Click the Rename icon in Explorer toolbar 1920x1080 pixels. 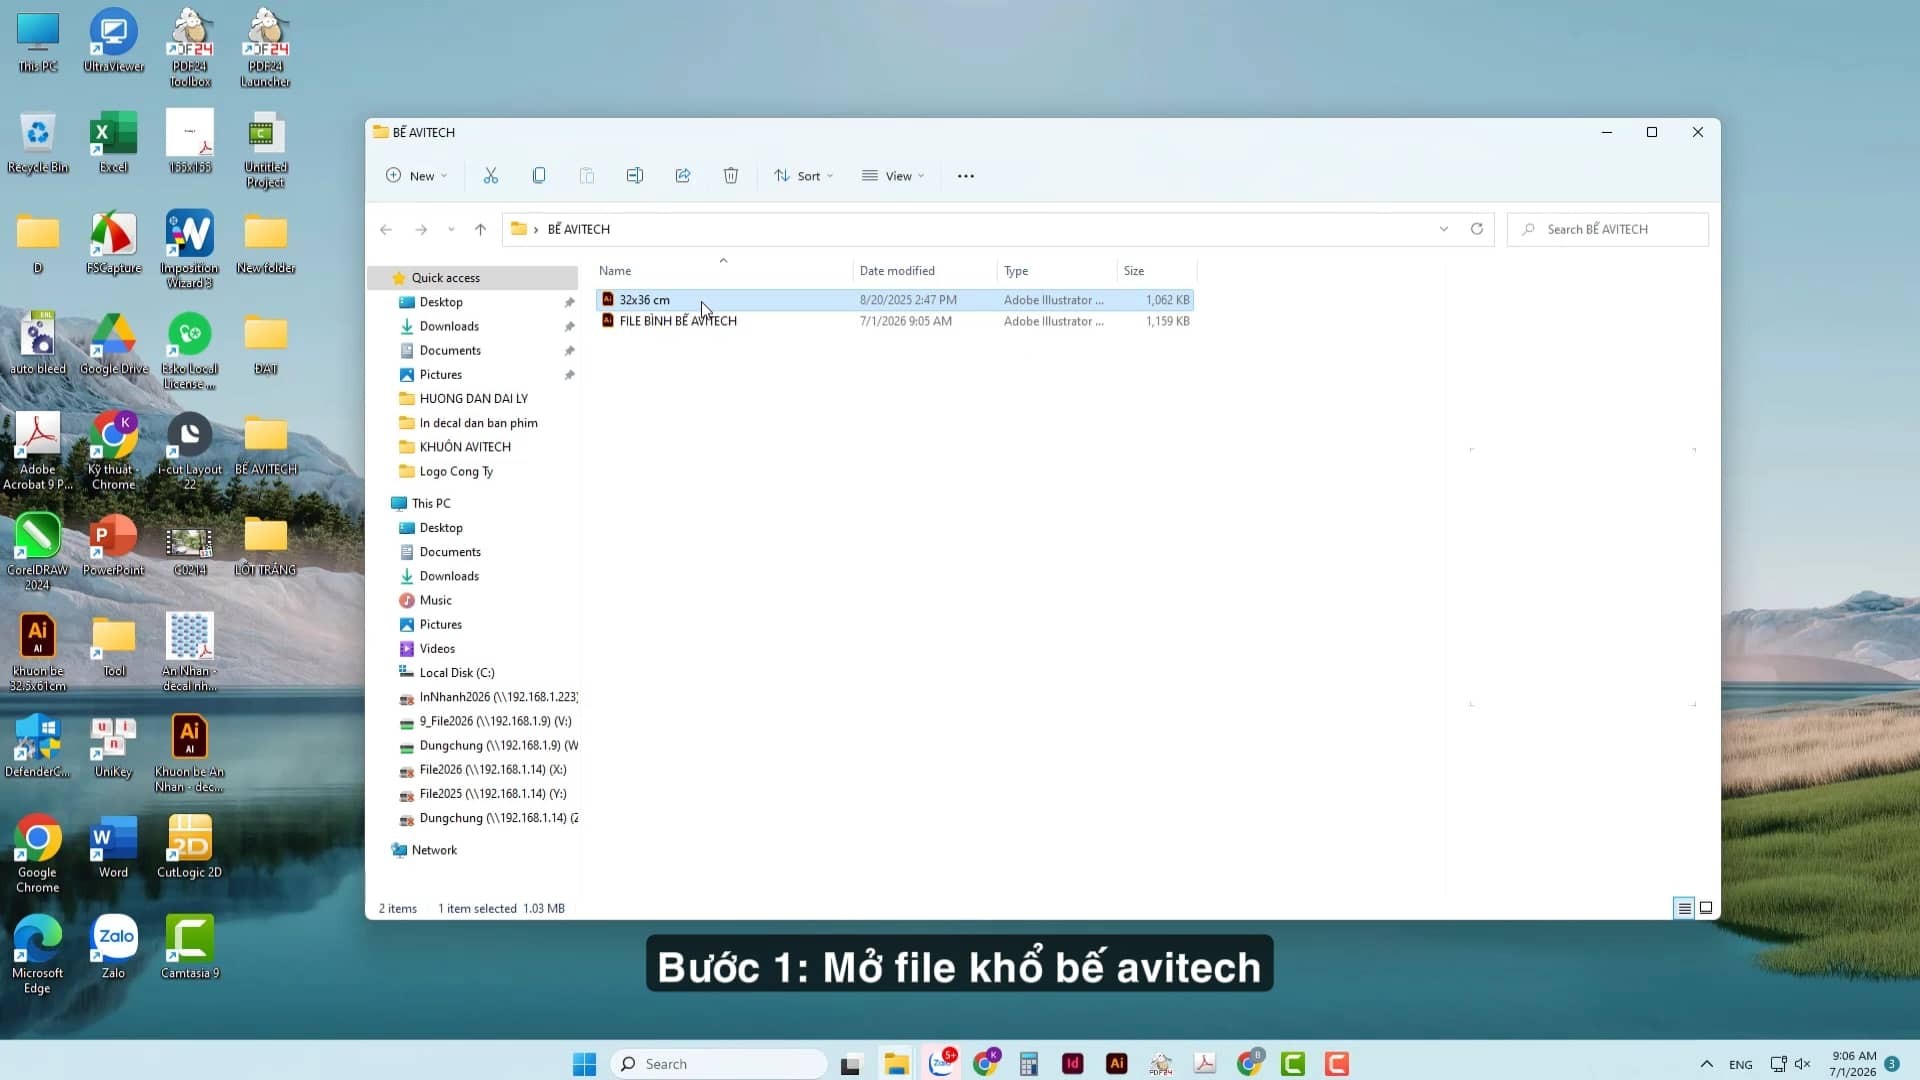tap(635, 176)
